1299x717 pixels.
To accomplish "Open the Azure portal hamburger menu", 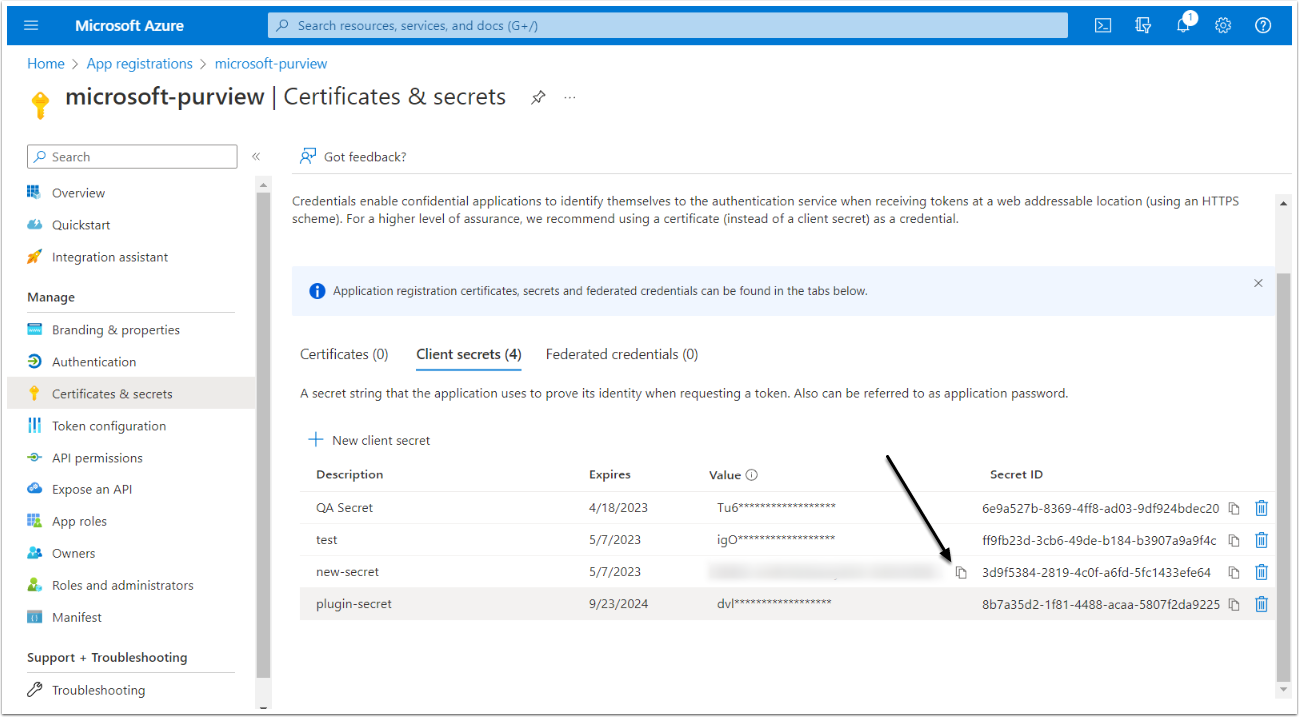I will coord(32,25).
